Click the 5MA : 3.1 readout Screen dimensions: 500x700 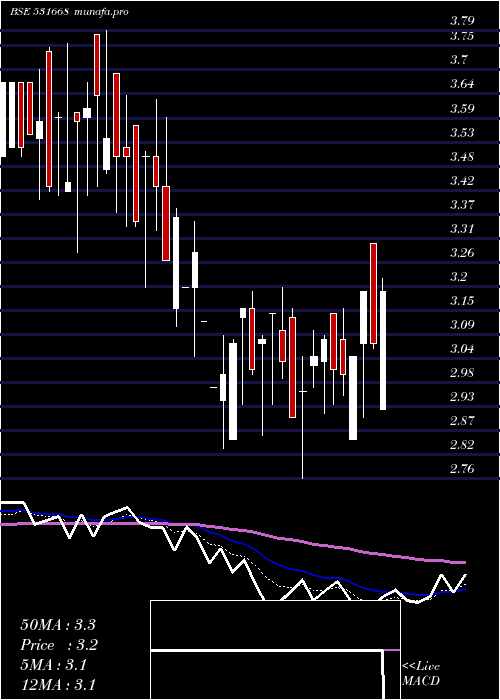pyautogui.click(x=54, y=665)
